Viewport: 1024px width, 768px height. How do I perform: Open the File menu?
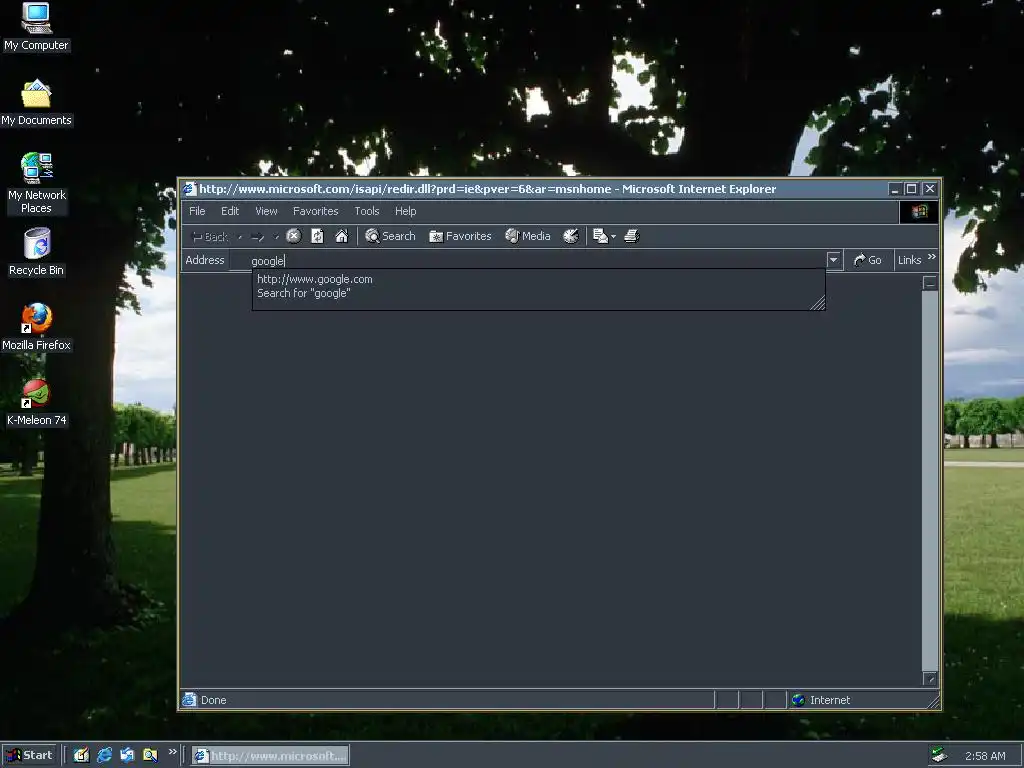pos(197,211)
